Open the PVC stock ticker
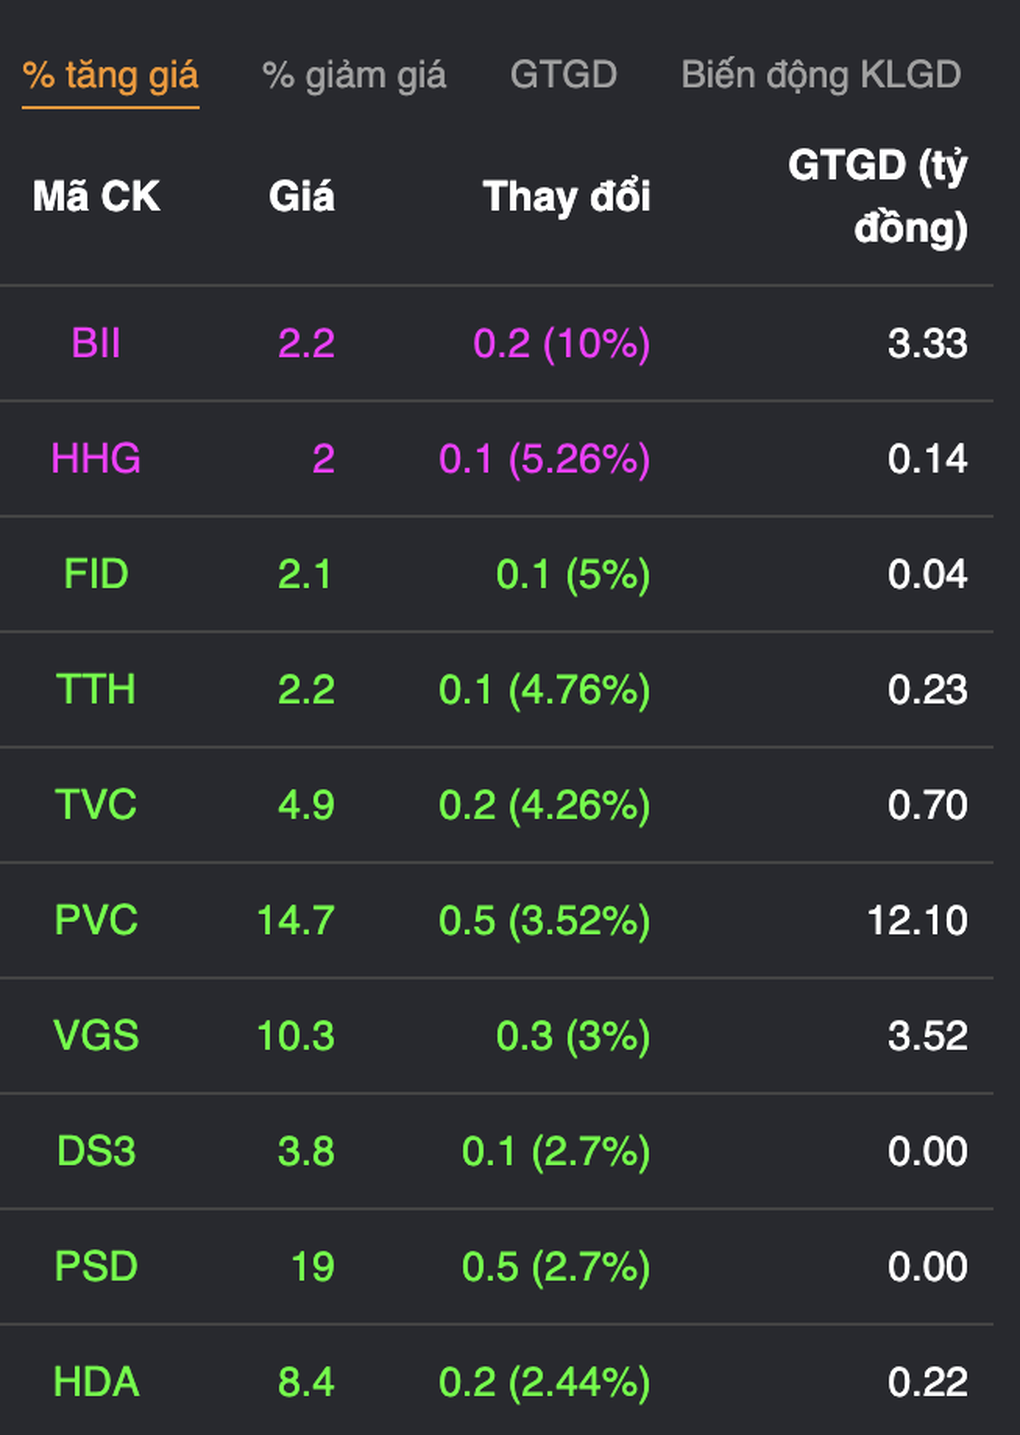The width and height of the screenshot is (1020, 1435). pyautogui.click(x=96, y=920)
